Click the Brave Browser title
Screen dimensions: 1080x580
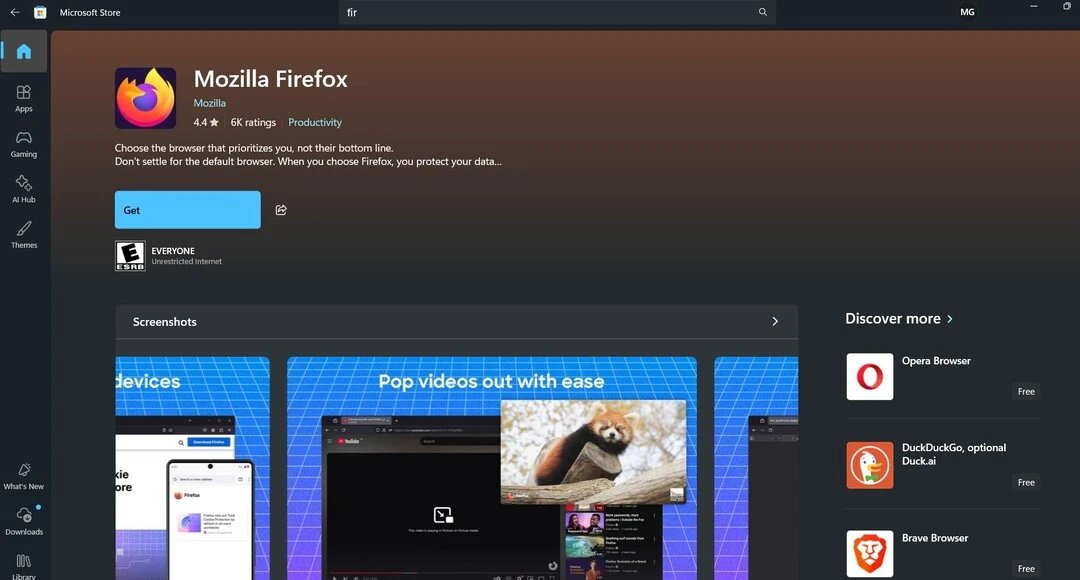[935, 538]
